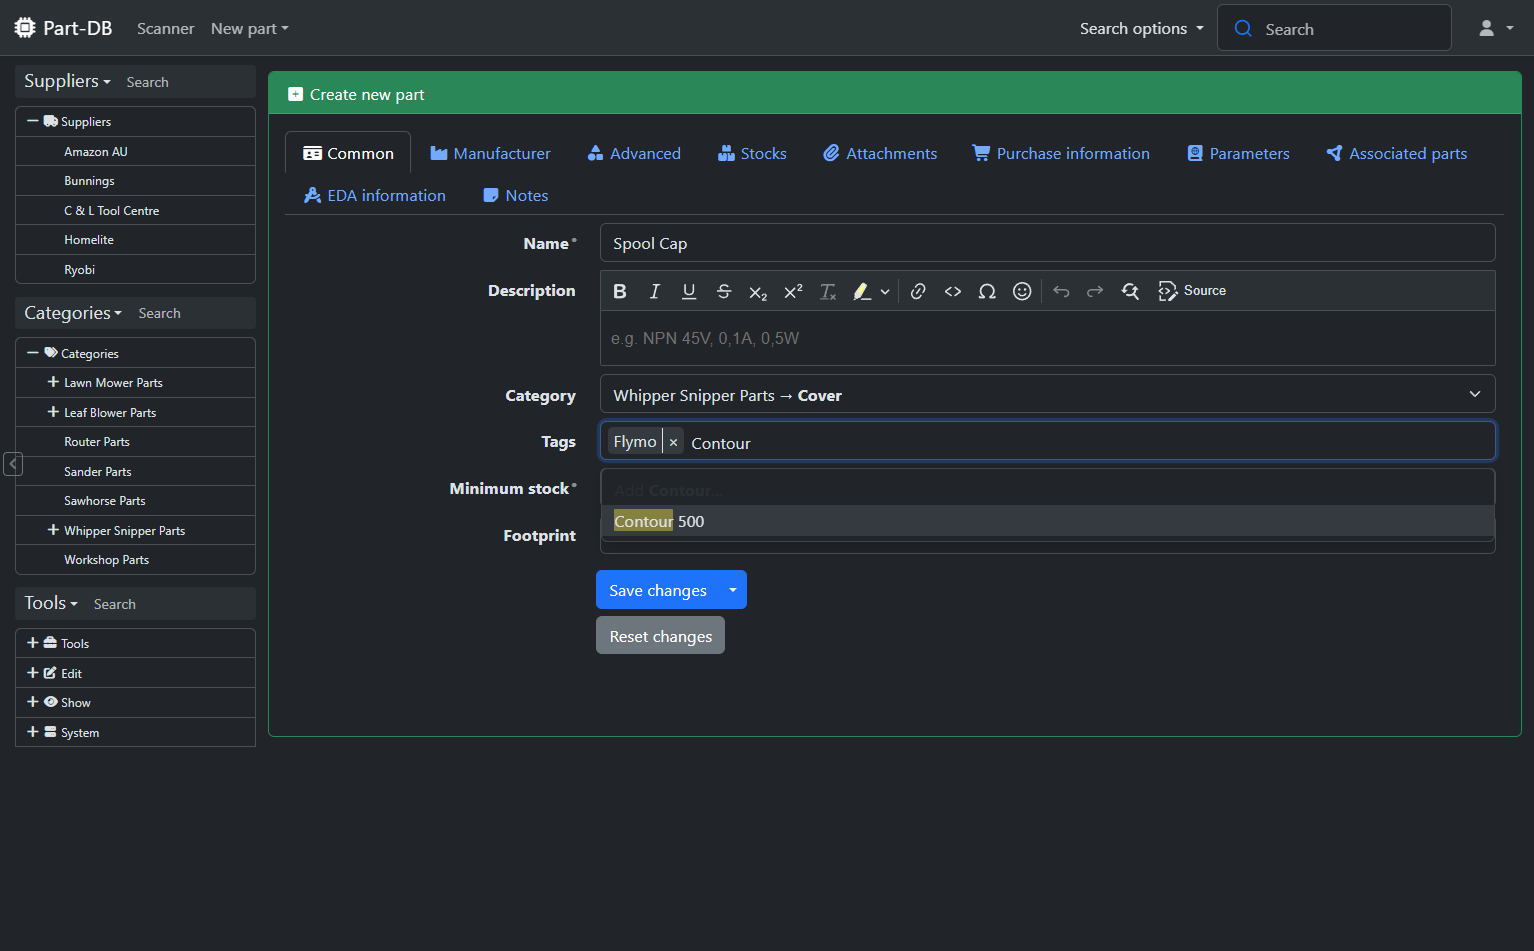Remove the Flymo tag
Image resolution: width=1534 pixels, height=951 pixels.
[673, 442]
